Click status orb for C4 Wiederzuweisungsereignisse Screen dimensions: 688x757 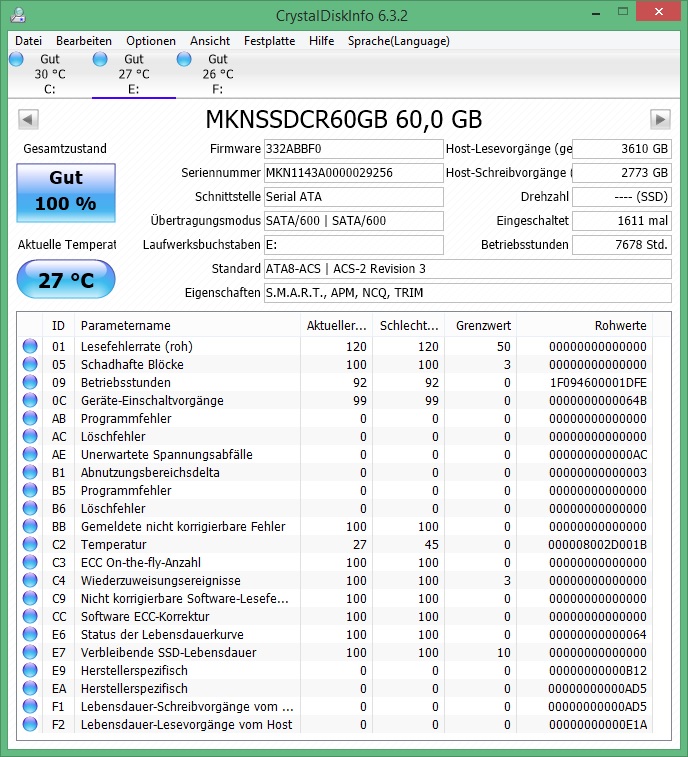(x=30, y=580)
